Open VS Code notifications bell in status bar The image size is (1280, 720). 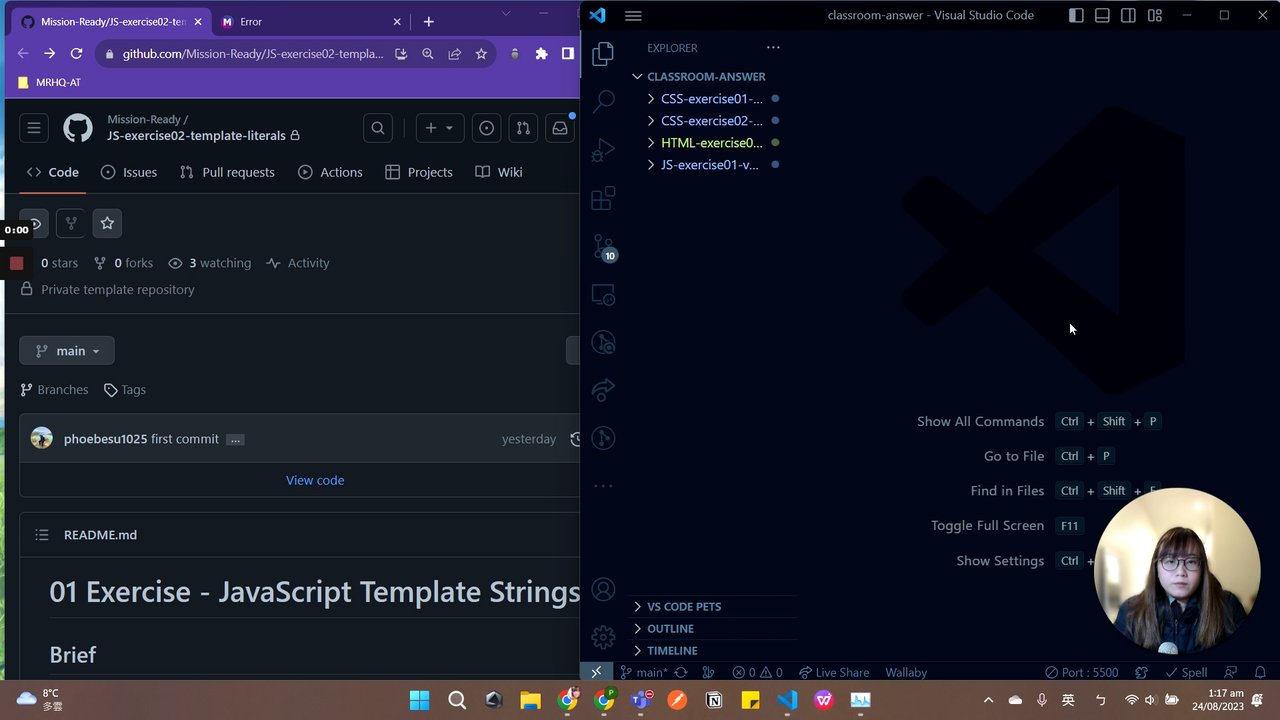coord(1260,673)
